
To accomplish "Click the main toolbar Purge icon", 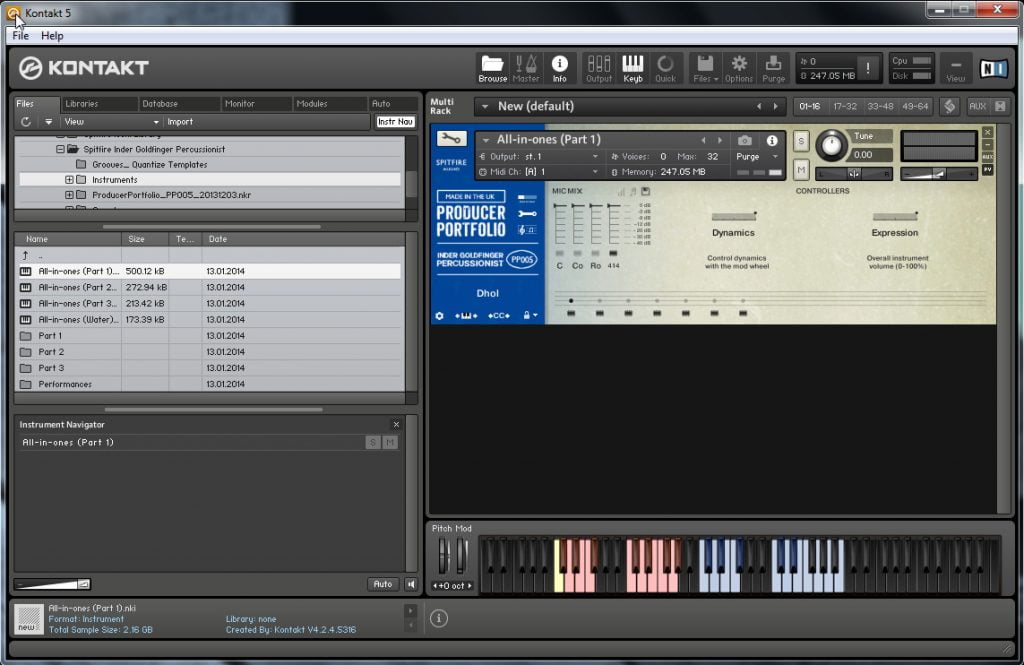I will tap(773, 69).
